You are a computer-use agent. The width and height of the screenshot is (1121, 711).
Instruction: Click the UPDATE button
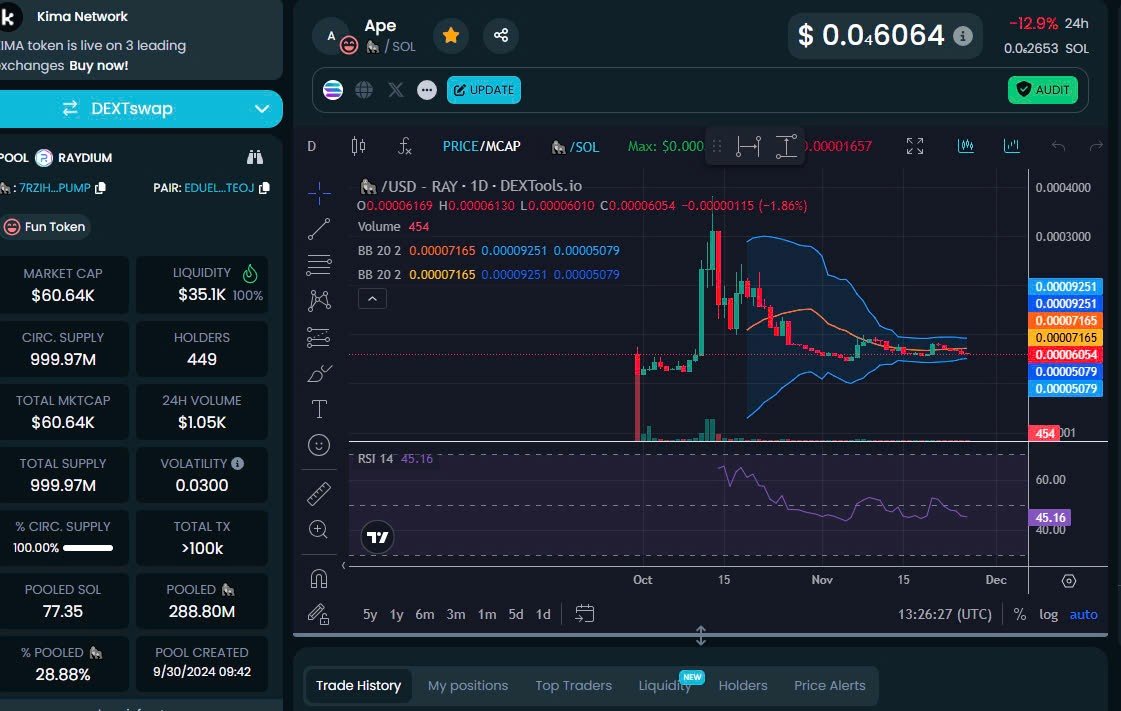click(484, 90)
